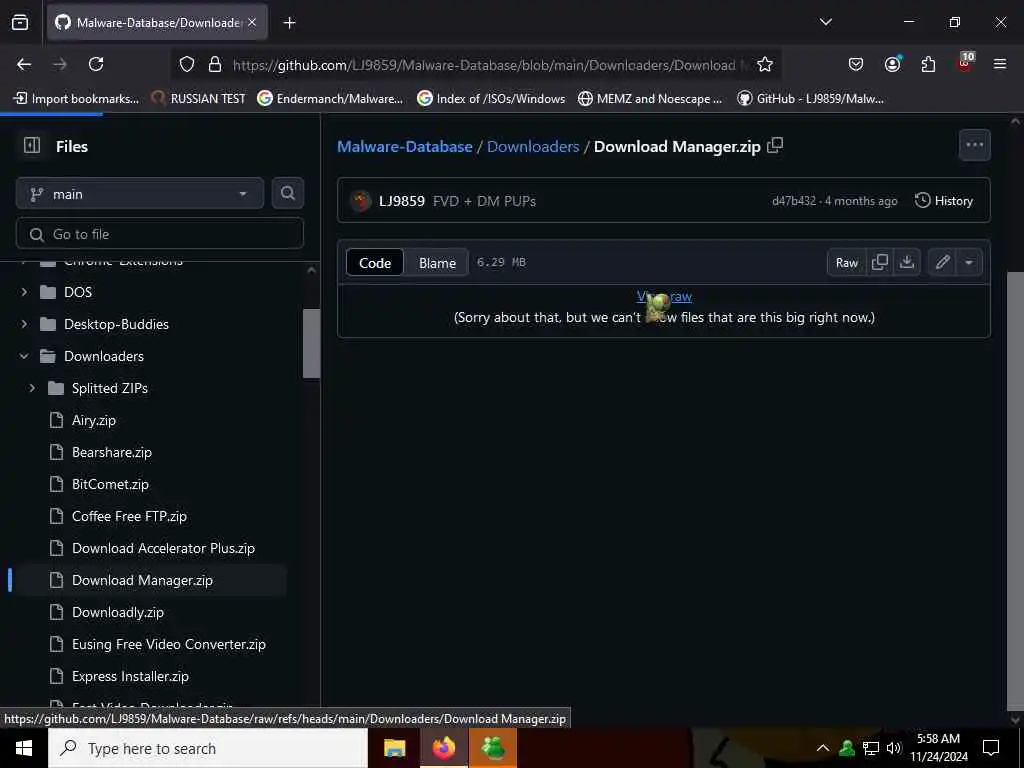The image size is (1024, 768).
Task: Show hidden system tray icons chevron
Action: [x=823, y=748]
